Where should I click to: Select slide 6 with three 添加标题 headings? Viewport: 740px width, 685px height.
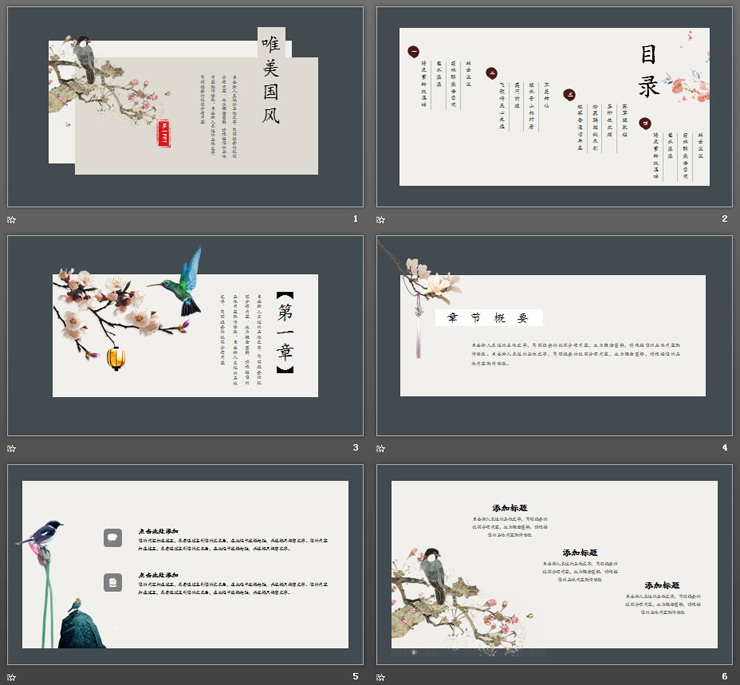[x=554, y=564]
